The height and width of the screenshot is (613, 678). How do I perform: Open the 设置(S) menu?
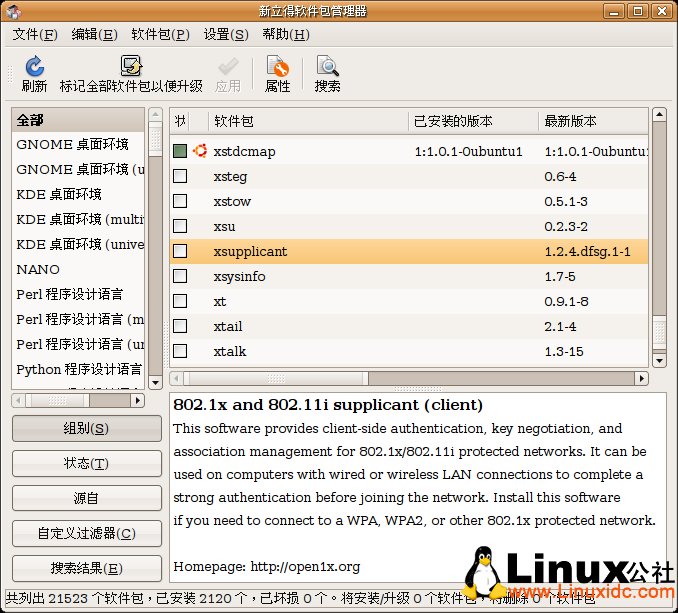pos(226,34)
